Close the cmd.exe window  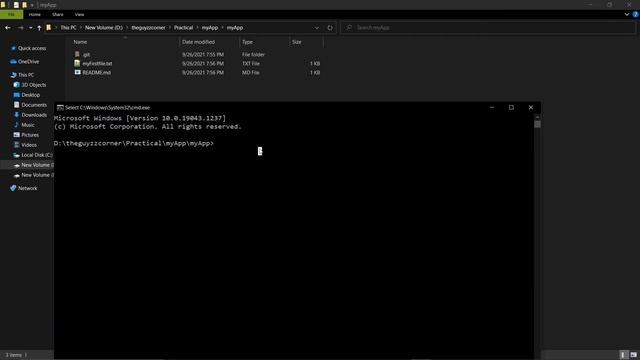point(531,107)
